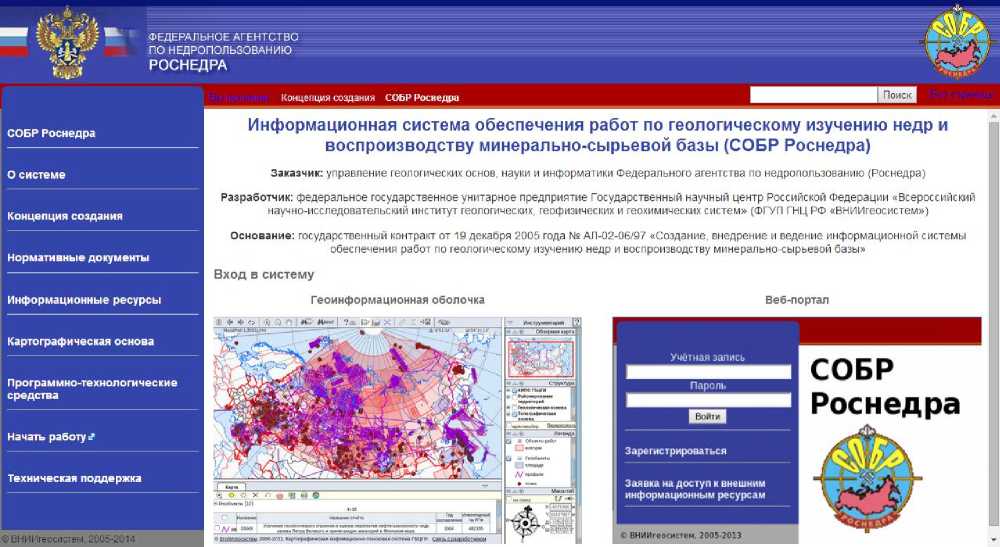The height and width of the screenshot is (547, 1000).
Task: Click the round СОБР logo in the header
Action: tap(956, 42)
